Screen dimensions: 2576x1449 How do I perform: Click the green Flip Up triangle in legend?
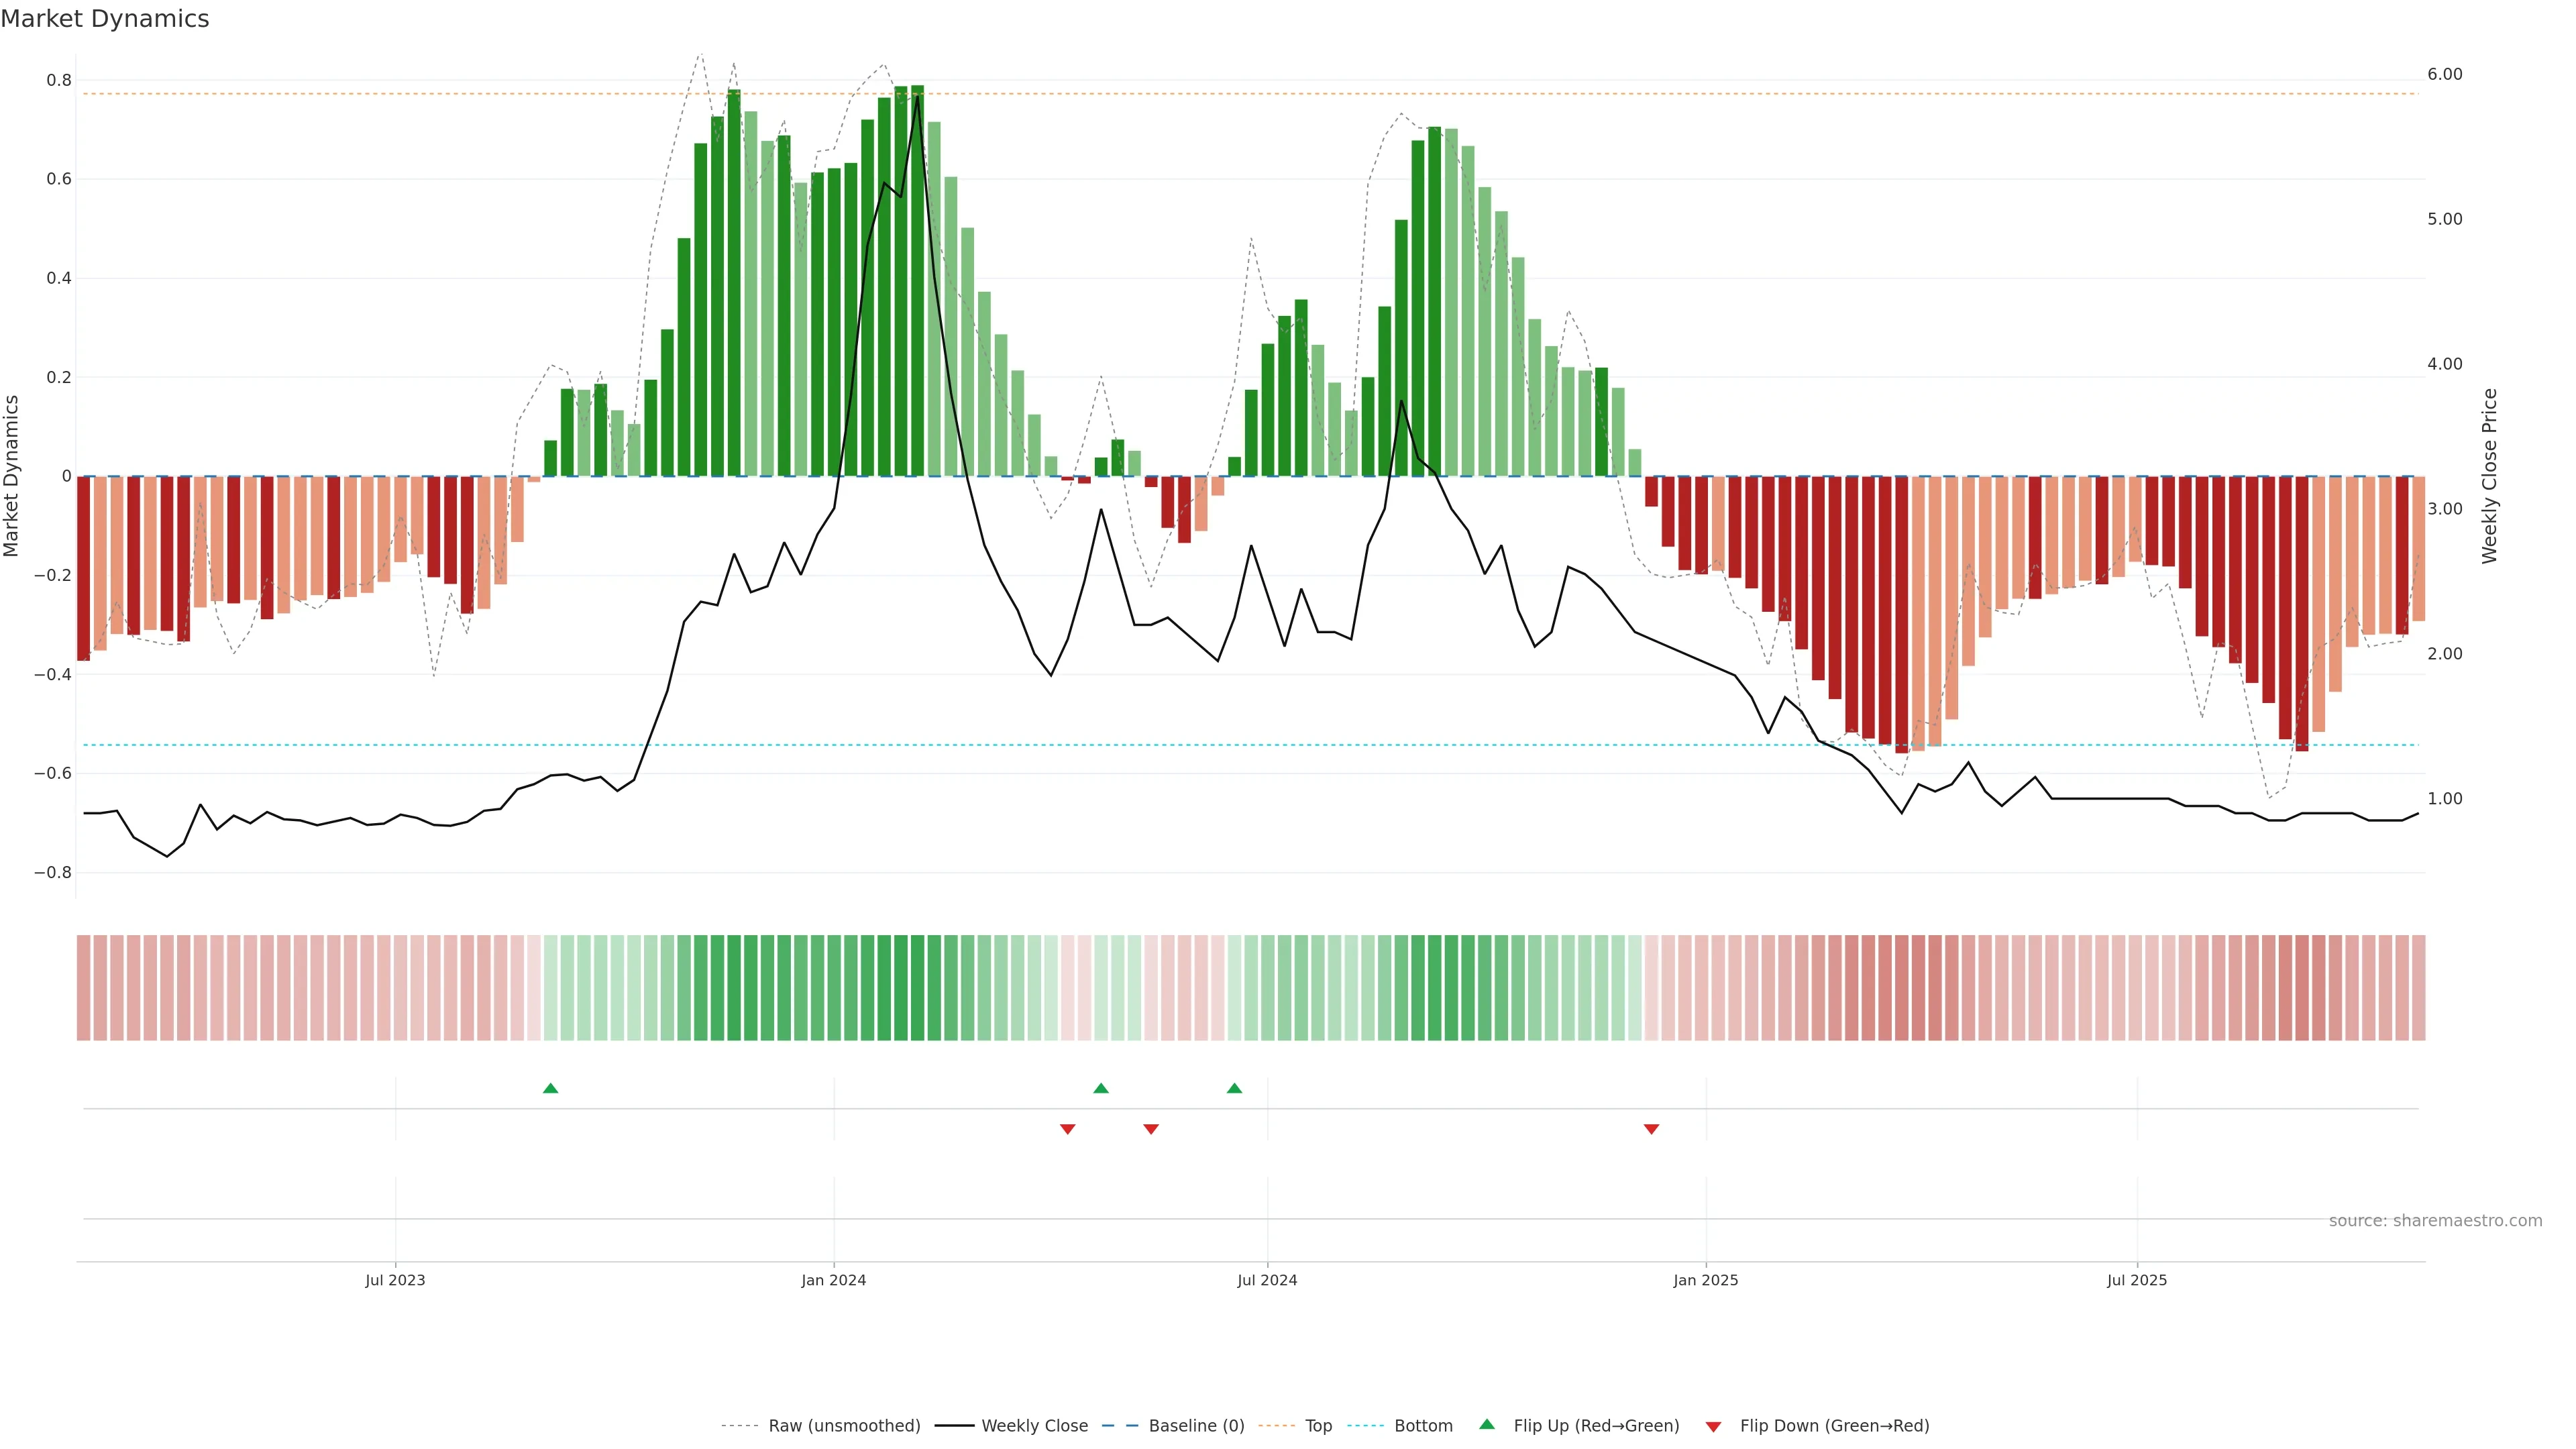pos(1487,1424)
